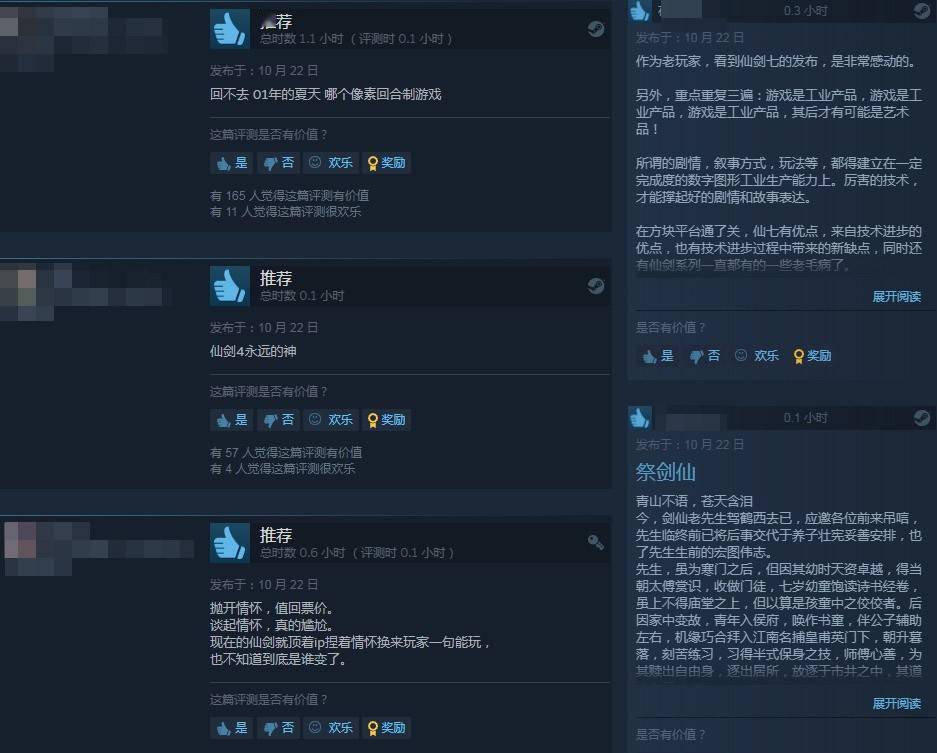Vote 是 on the 仙剑七 sidebar review
Viewport: 937px width, 753px height.
(x=658, y=356)
